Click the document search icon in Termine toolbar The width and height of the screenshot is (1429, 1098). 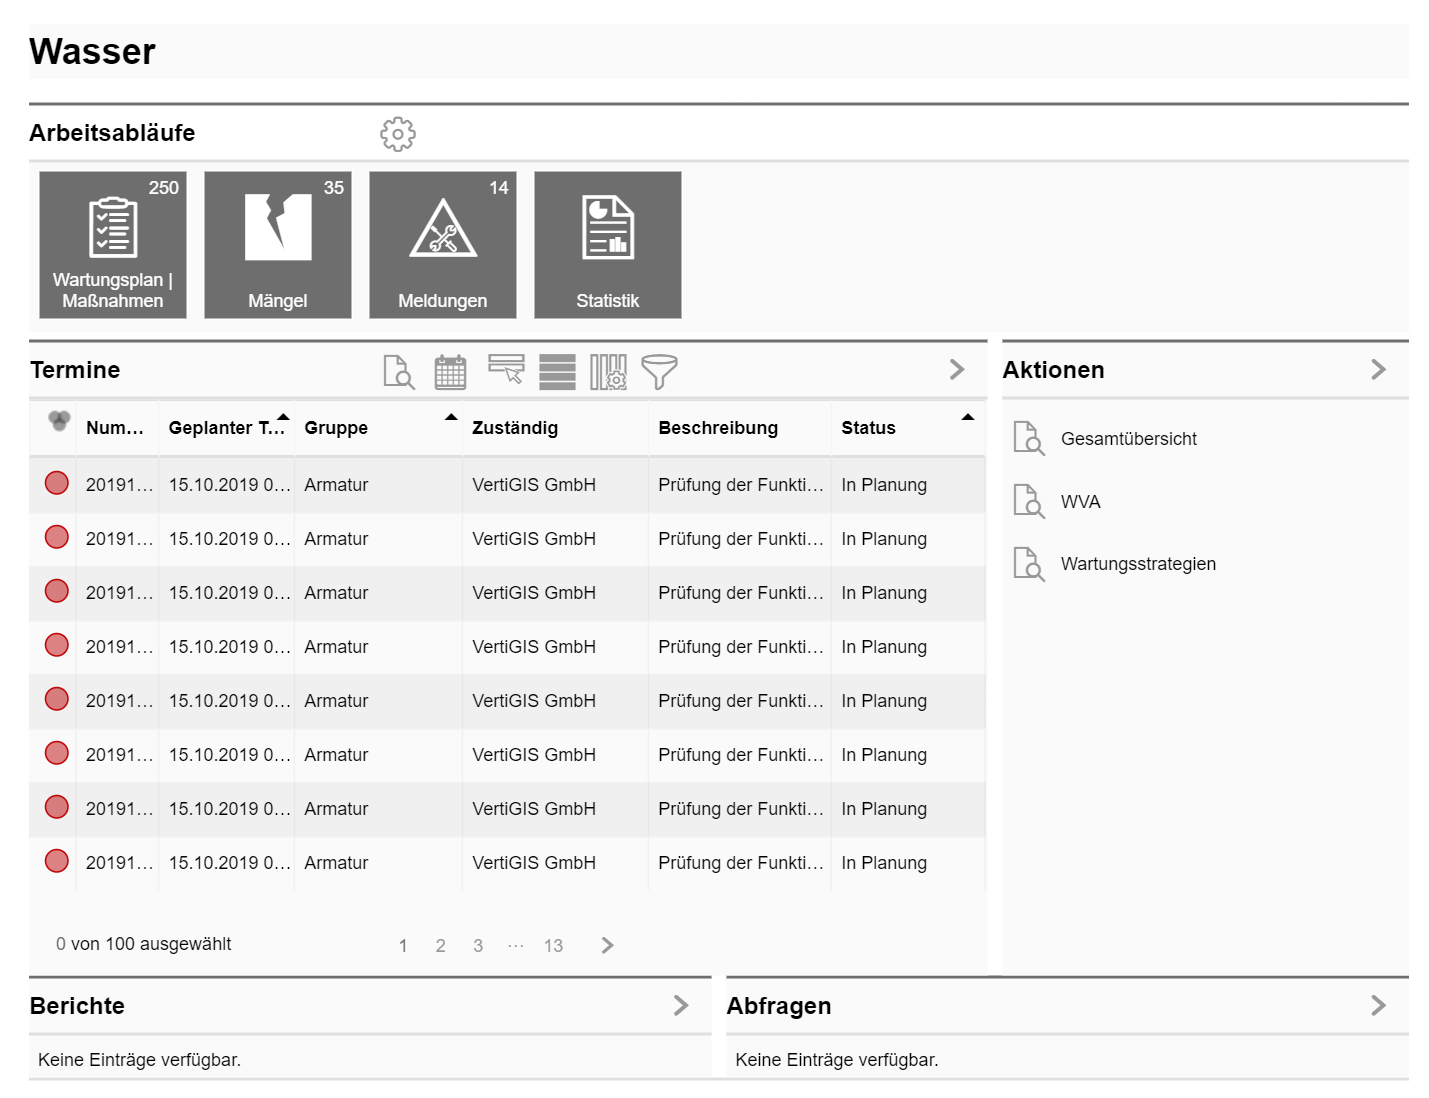(399, 372)
